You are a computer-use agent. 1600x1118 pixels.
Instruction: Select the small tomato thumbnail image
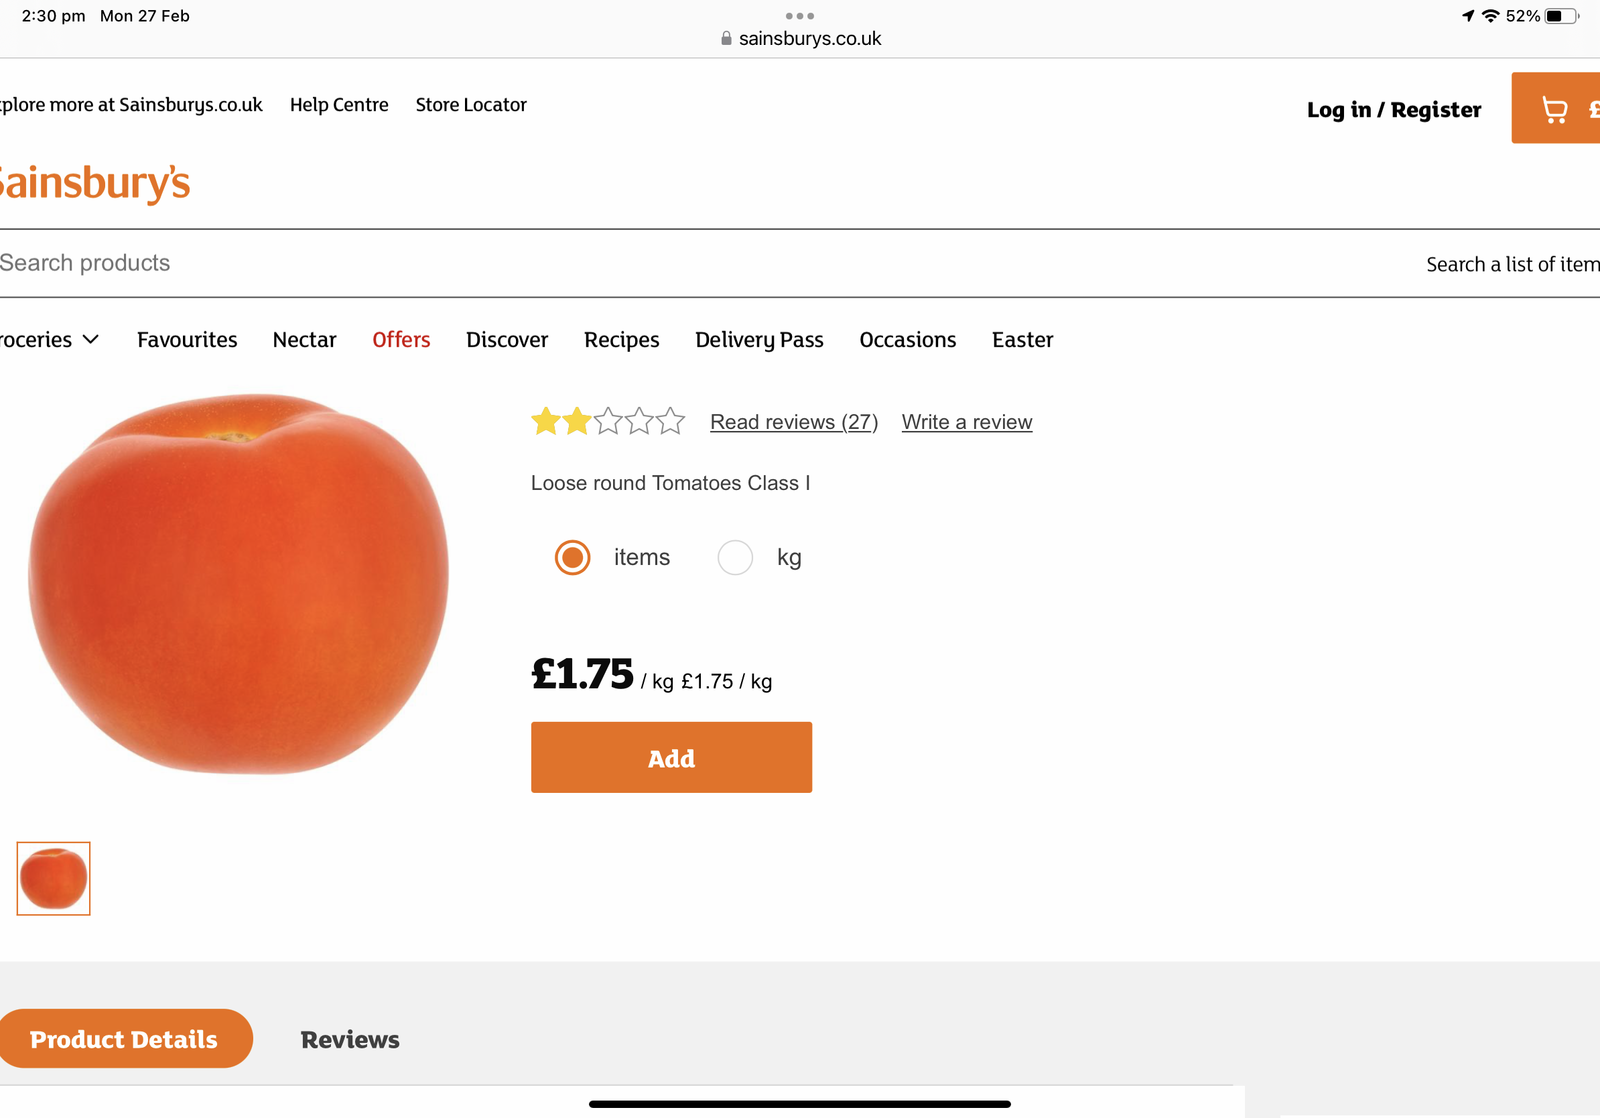54,878
